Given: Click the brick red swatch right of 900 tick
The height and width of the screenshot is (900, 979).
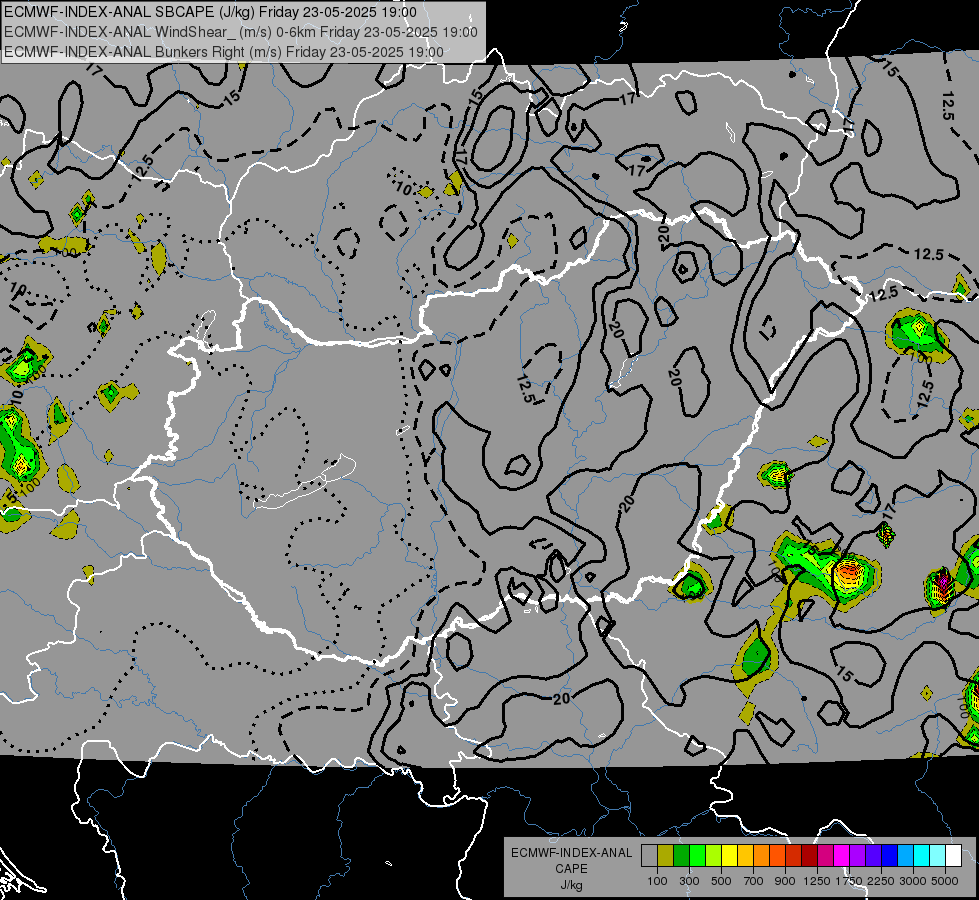Looking at the screenshot, I should tap(794, 855).
